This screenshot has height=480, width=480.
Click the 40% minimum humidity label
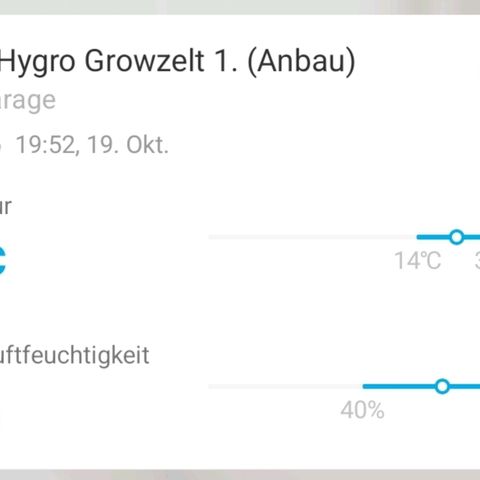[x=362, y=410]
